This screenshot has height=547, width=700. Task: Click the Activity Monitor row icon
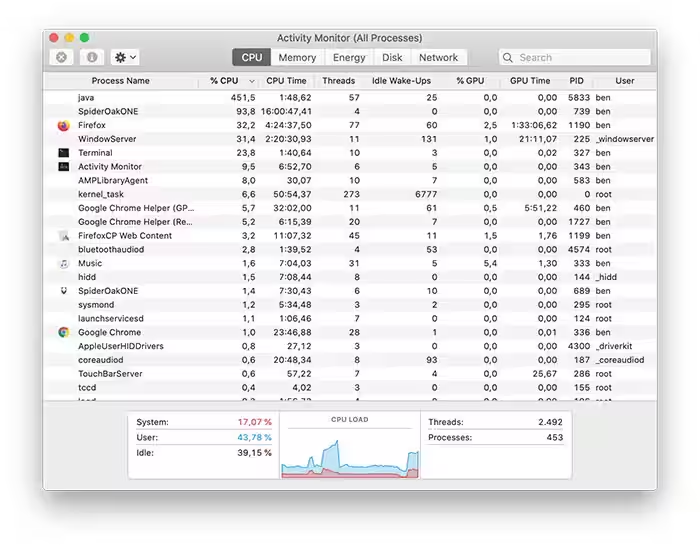coord(64,167)
